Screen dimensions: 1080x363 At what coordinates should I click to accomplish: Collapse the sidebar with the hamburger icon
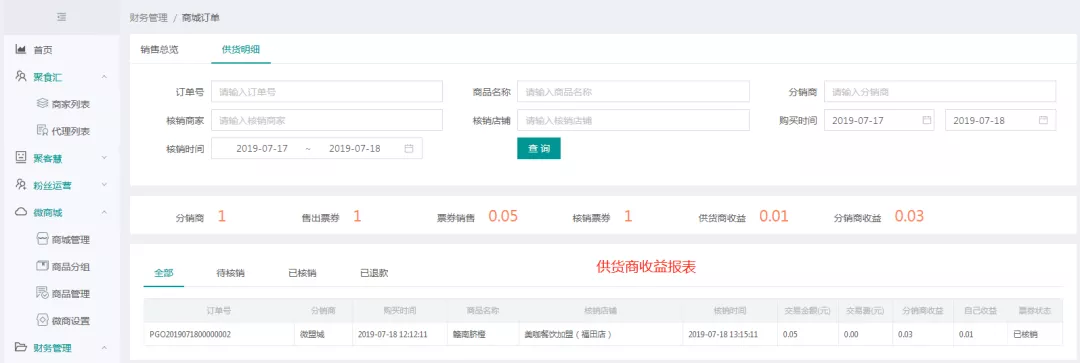[x=61, y=17]
